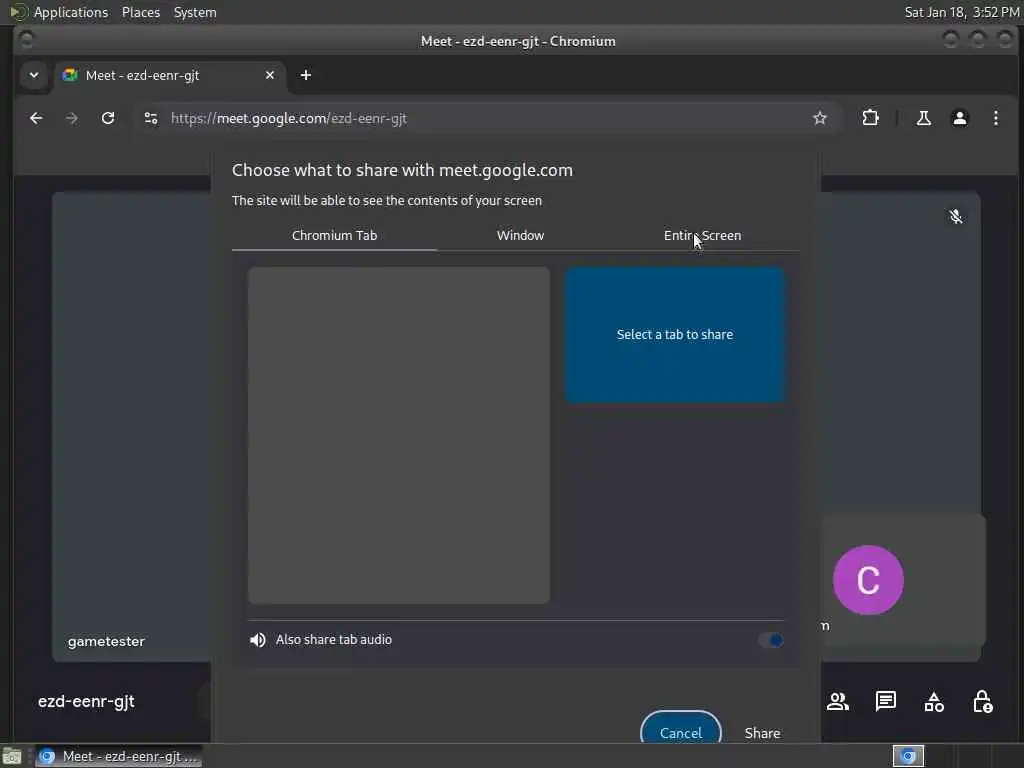Click the purple C participant avatar
Image resolution: width=1024 pixels, height=768 pixels.
(x=868, y=580)
